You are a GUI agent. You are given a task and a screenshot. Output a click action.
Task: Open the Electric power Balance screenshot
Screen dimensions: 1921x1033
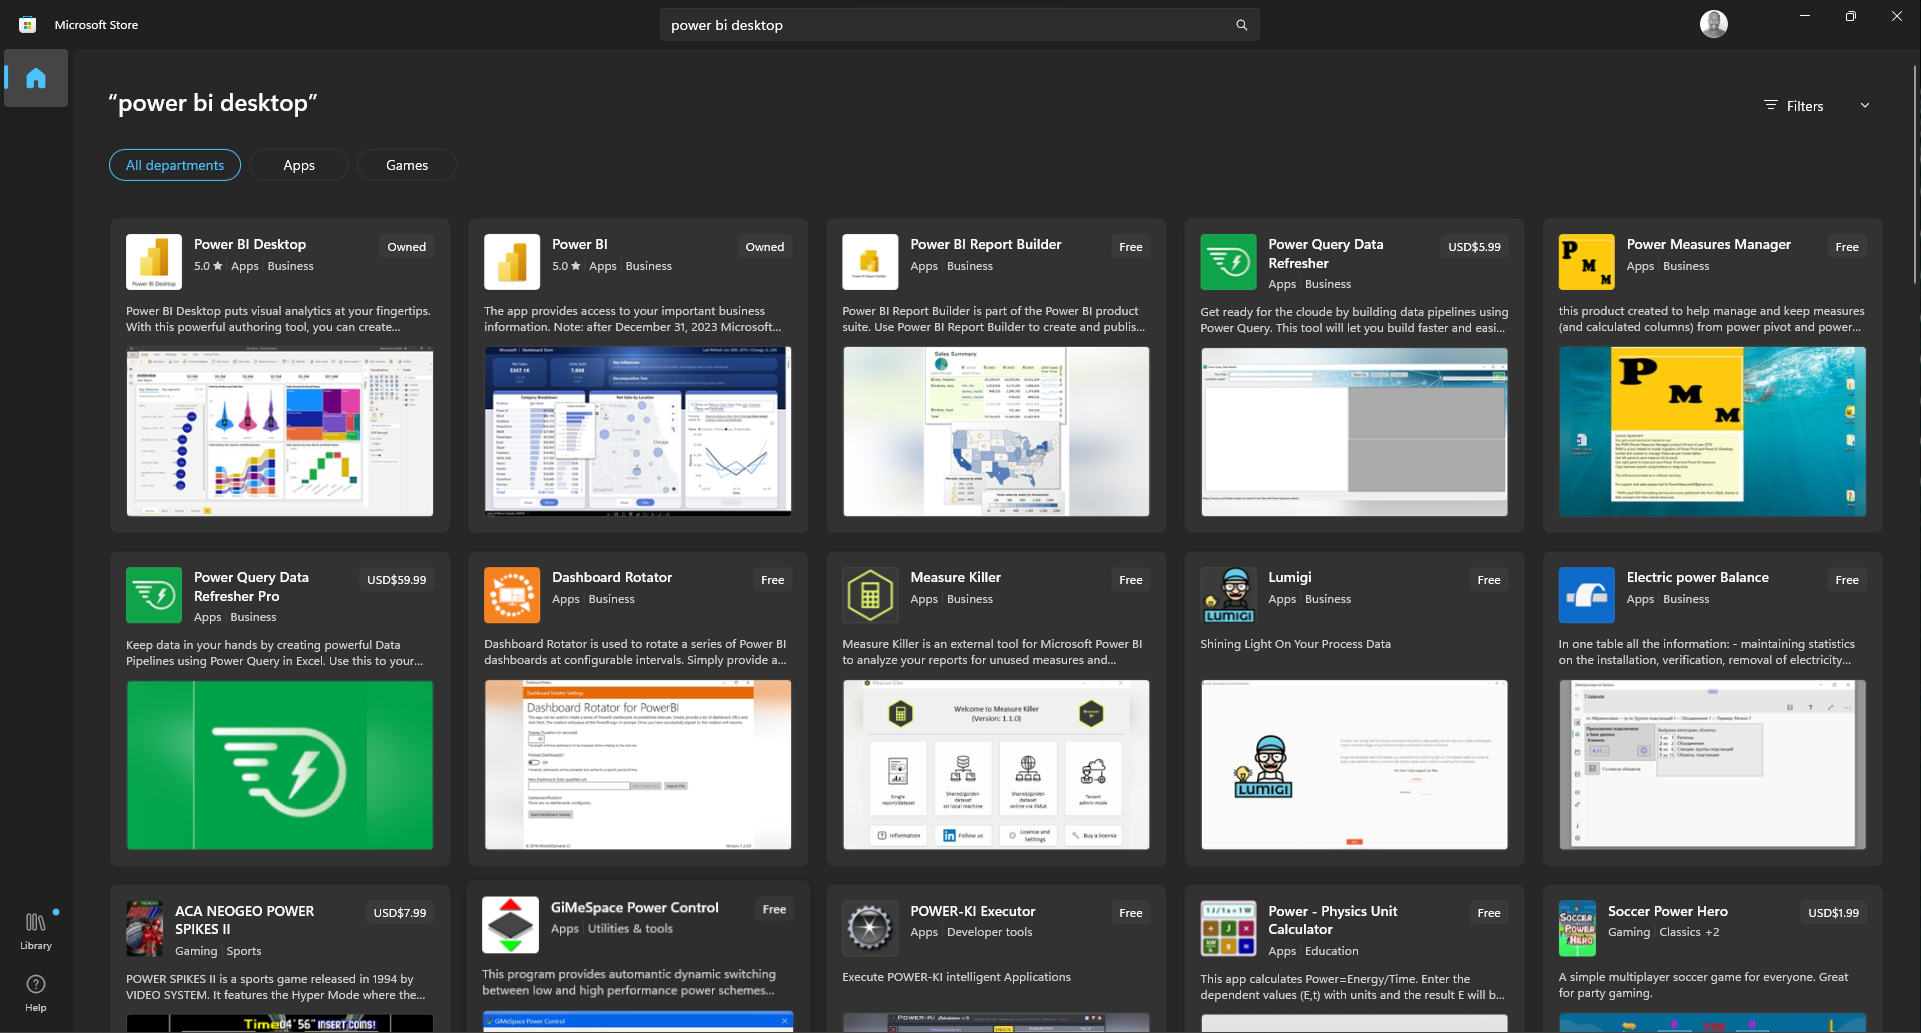[1712, 765]
